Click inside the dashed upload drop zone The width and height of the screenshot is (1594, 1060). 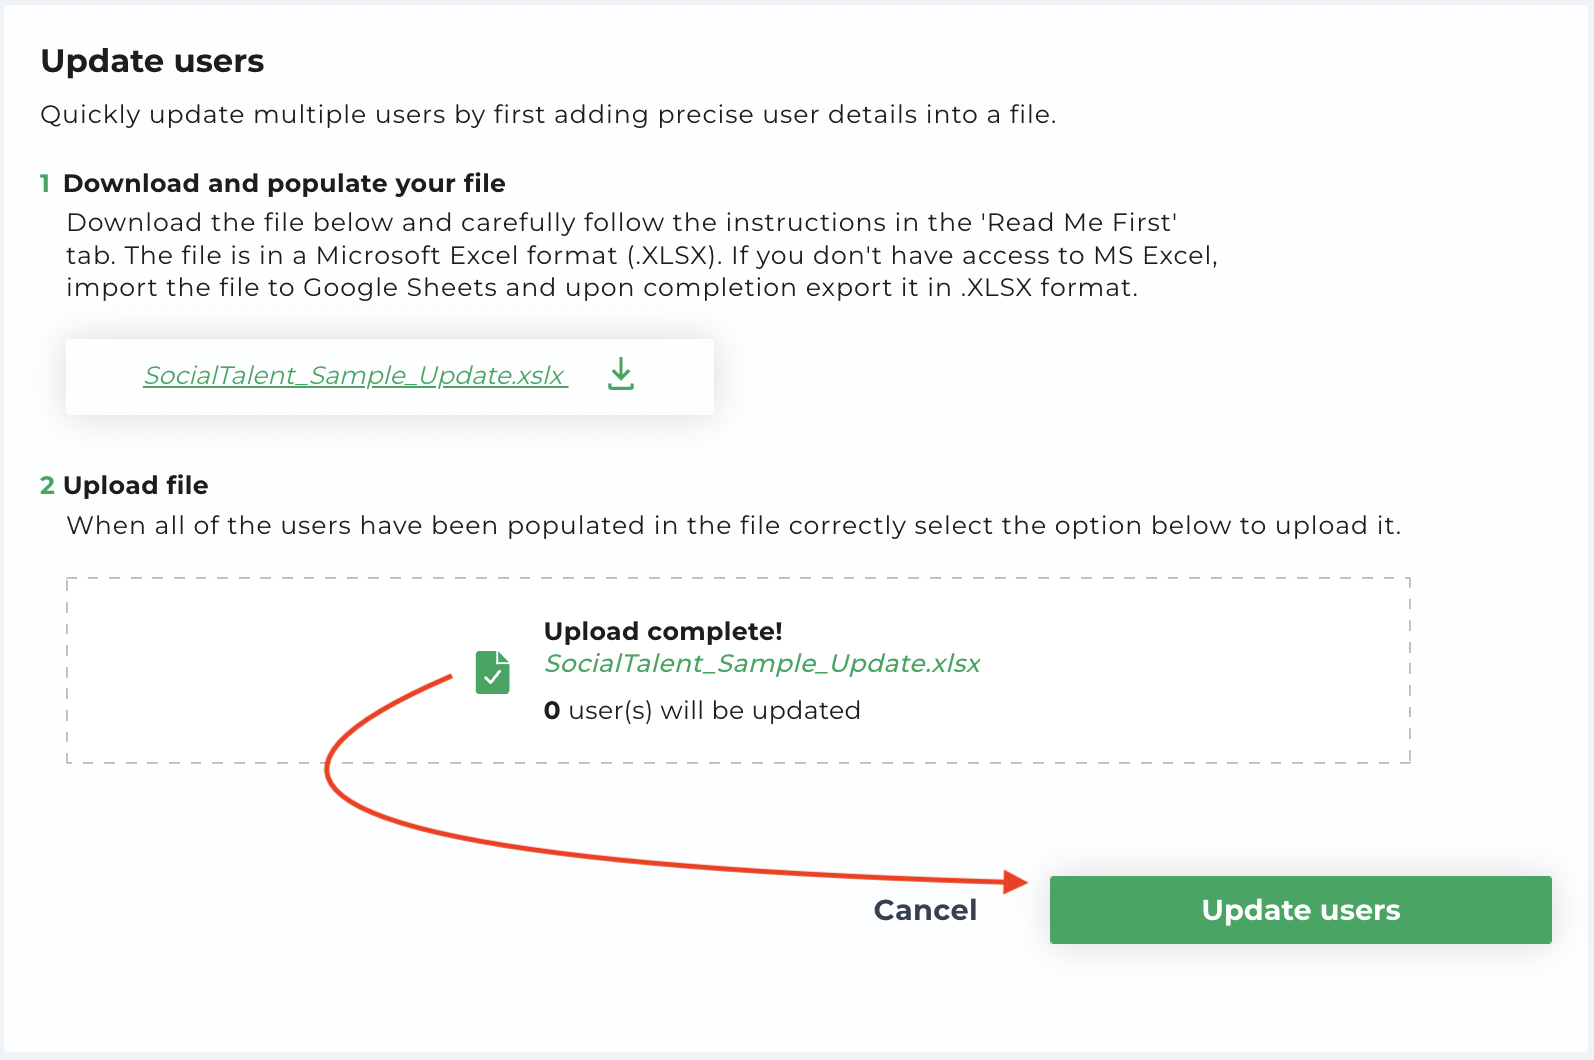(x=738, y=670)
